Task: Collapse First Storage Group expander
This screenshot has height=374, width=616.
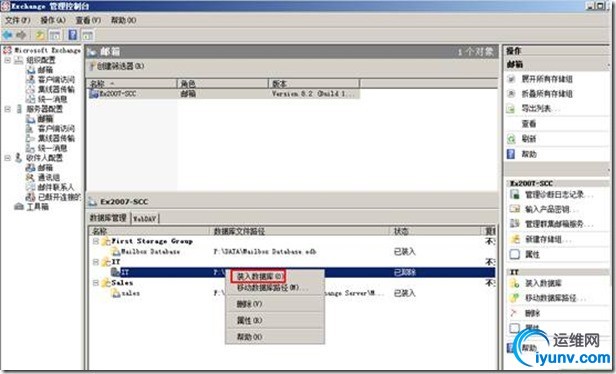Action: 95,241
